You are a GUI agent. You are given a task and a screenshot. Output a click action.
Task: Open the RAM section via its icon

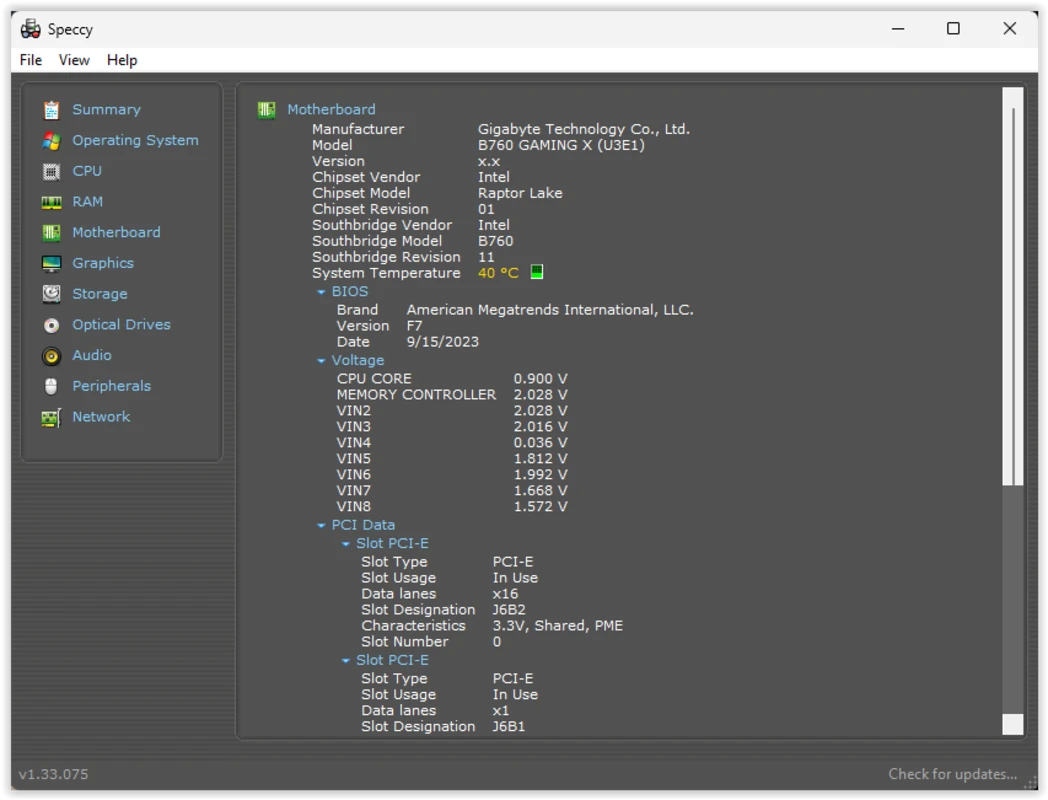(52, 201)
